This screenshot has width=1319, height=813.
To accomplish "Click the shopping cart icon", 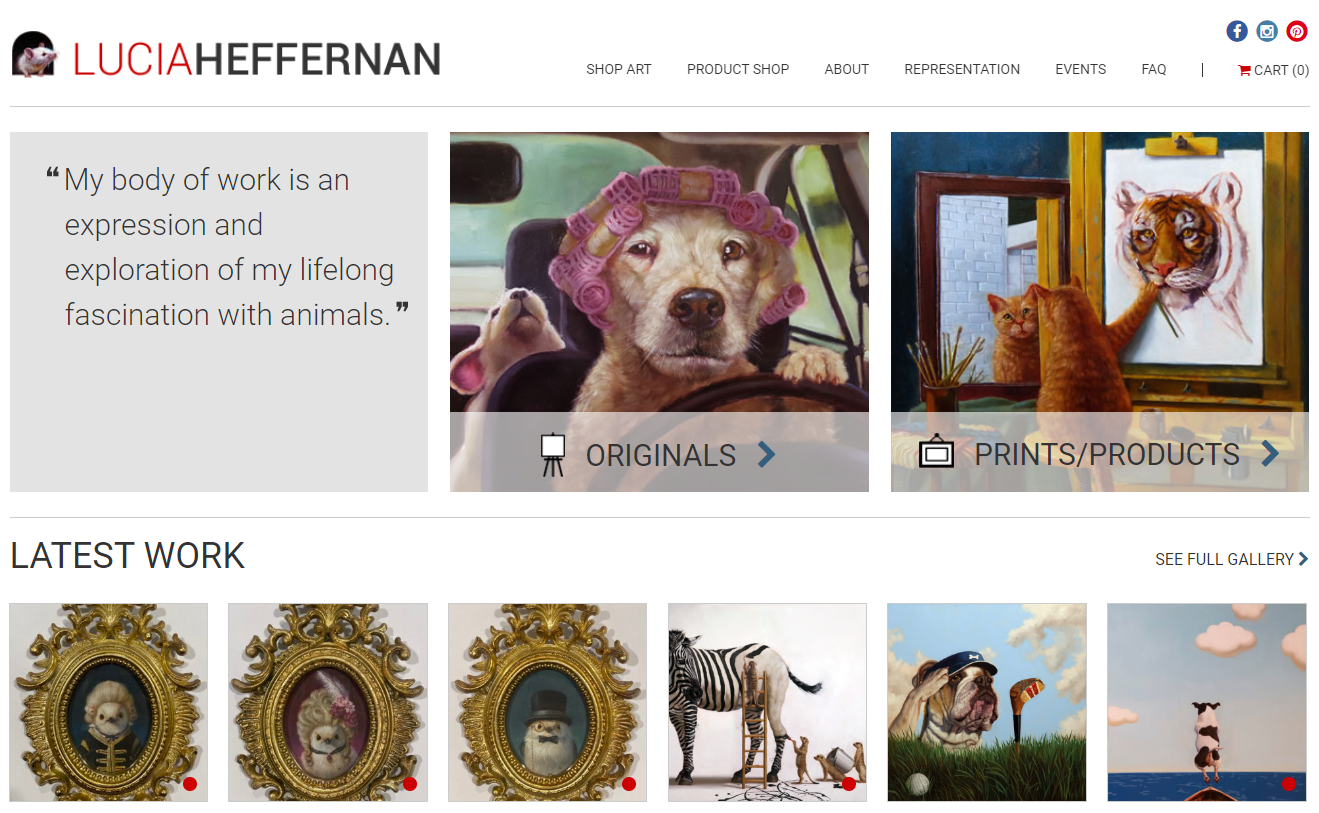I will click(x=1244, y=70).
